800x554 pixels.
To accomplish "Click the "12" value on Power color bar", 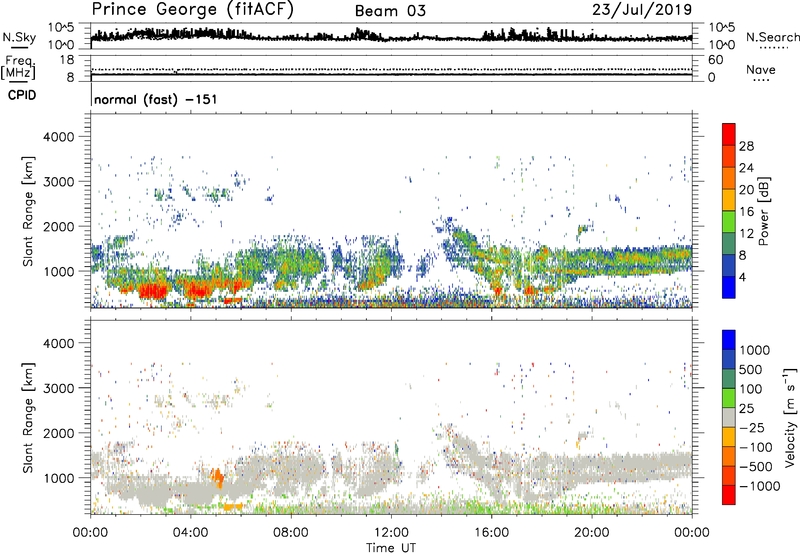I will [x=746, y=234].
